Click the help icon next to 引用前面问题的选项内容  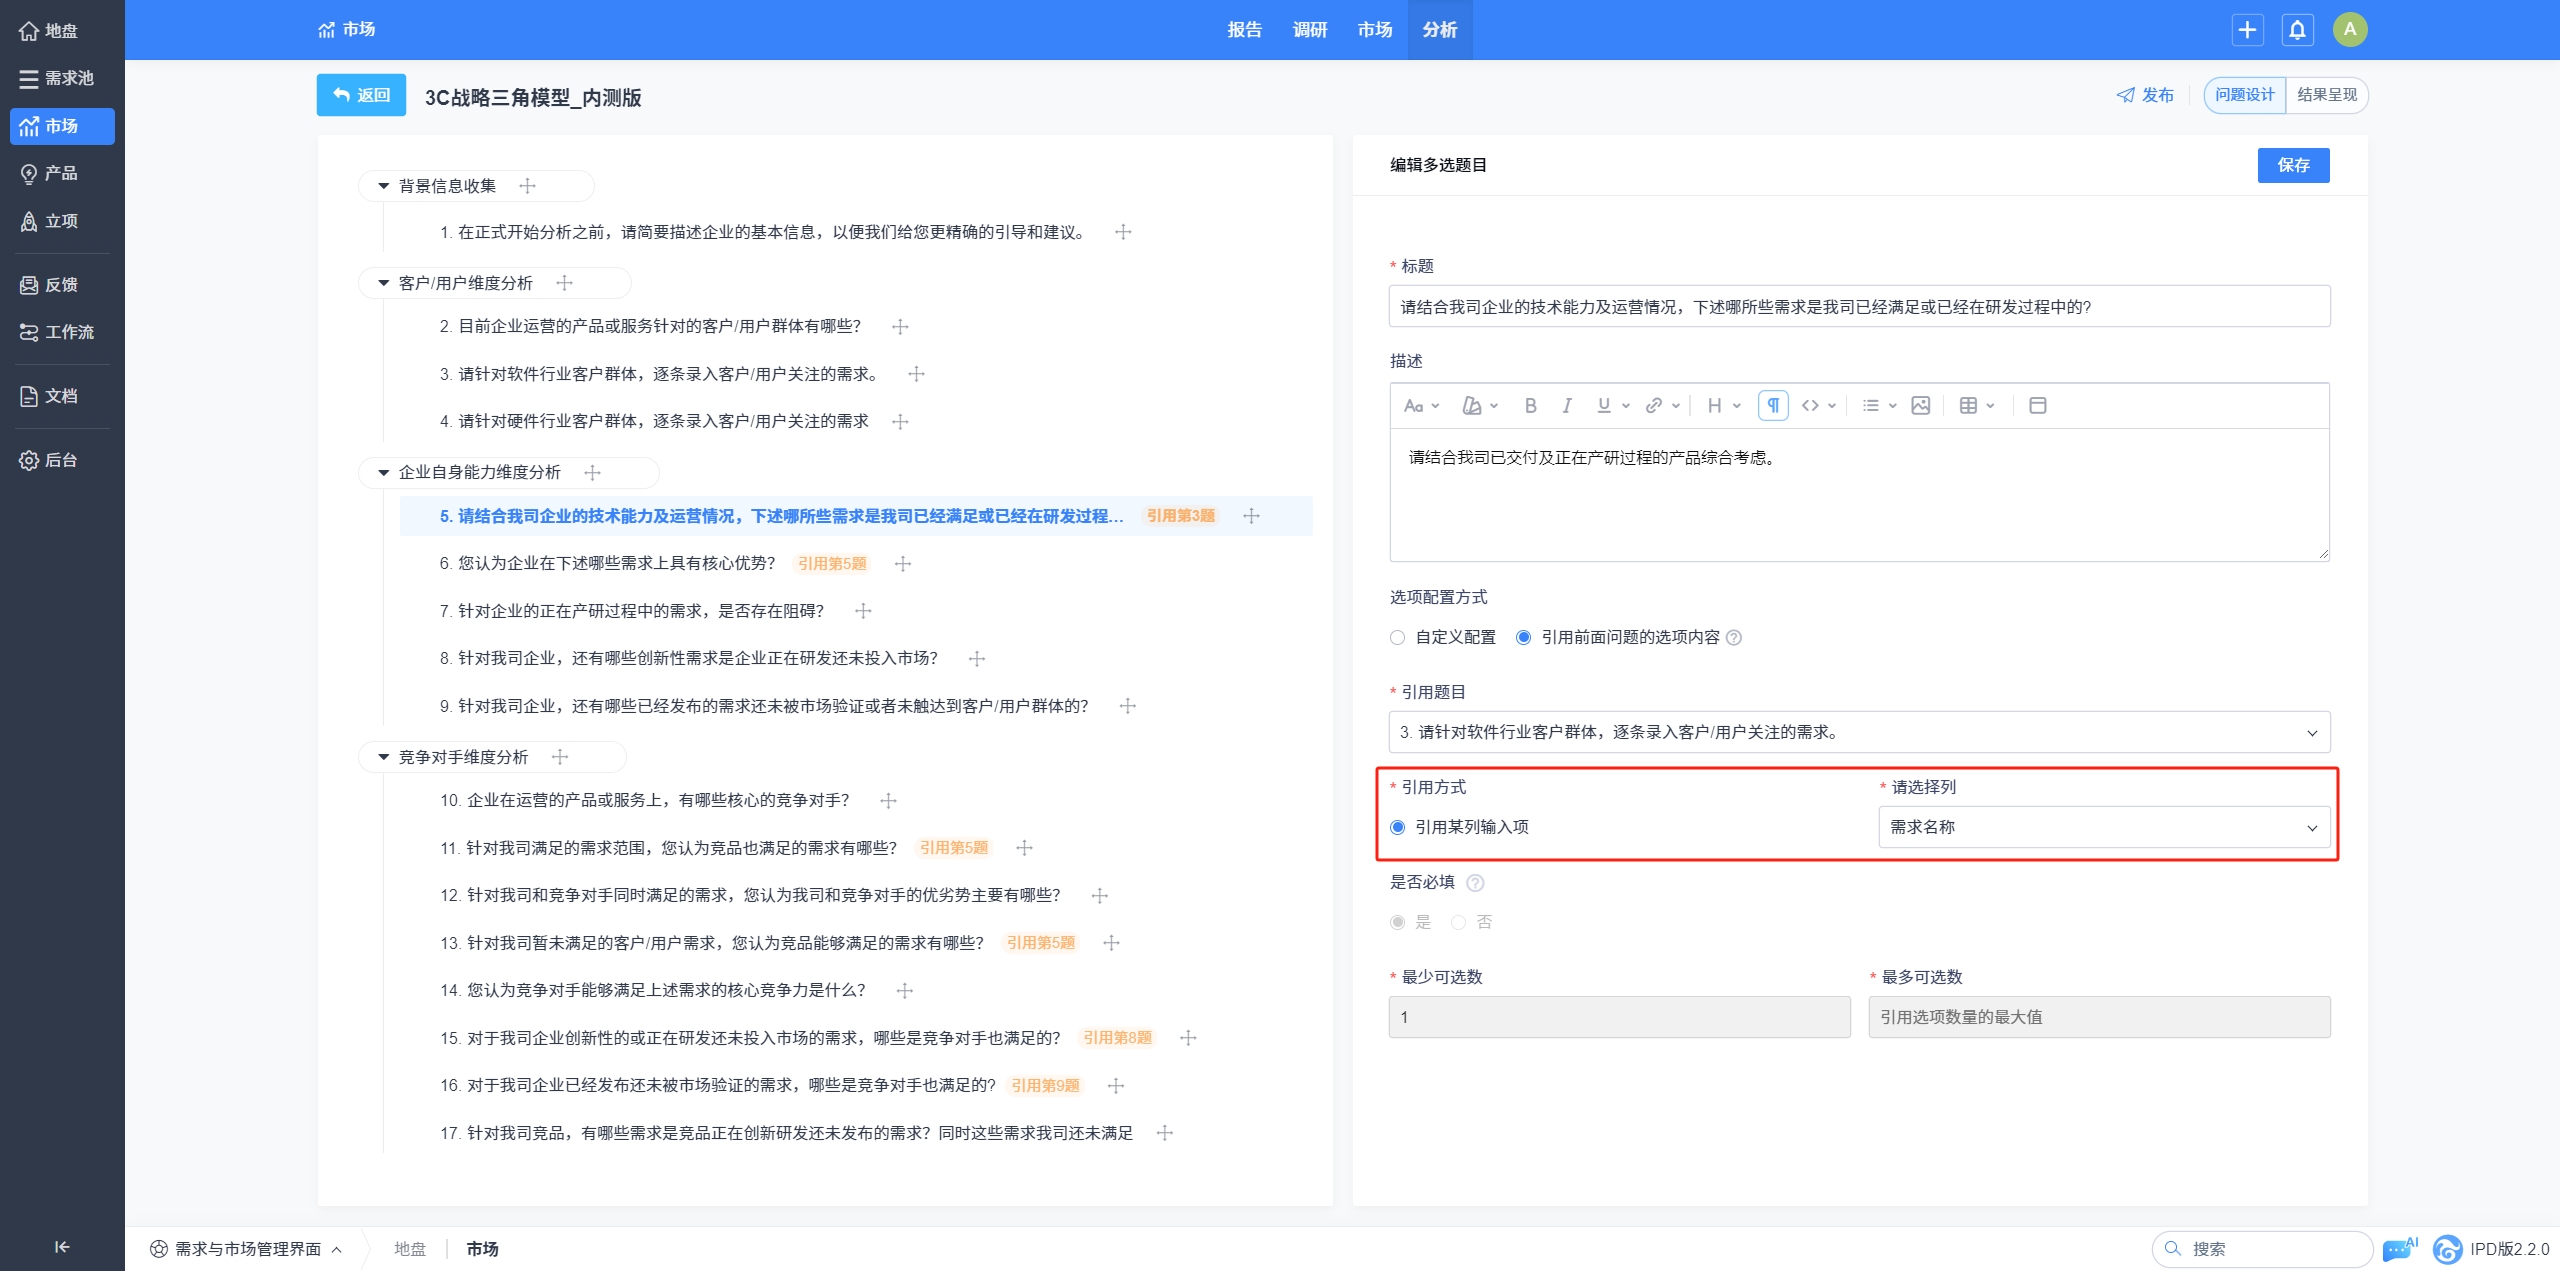[x=1734, y=638]
